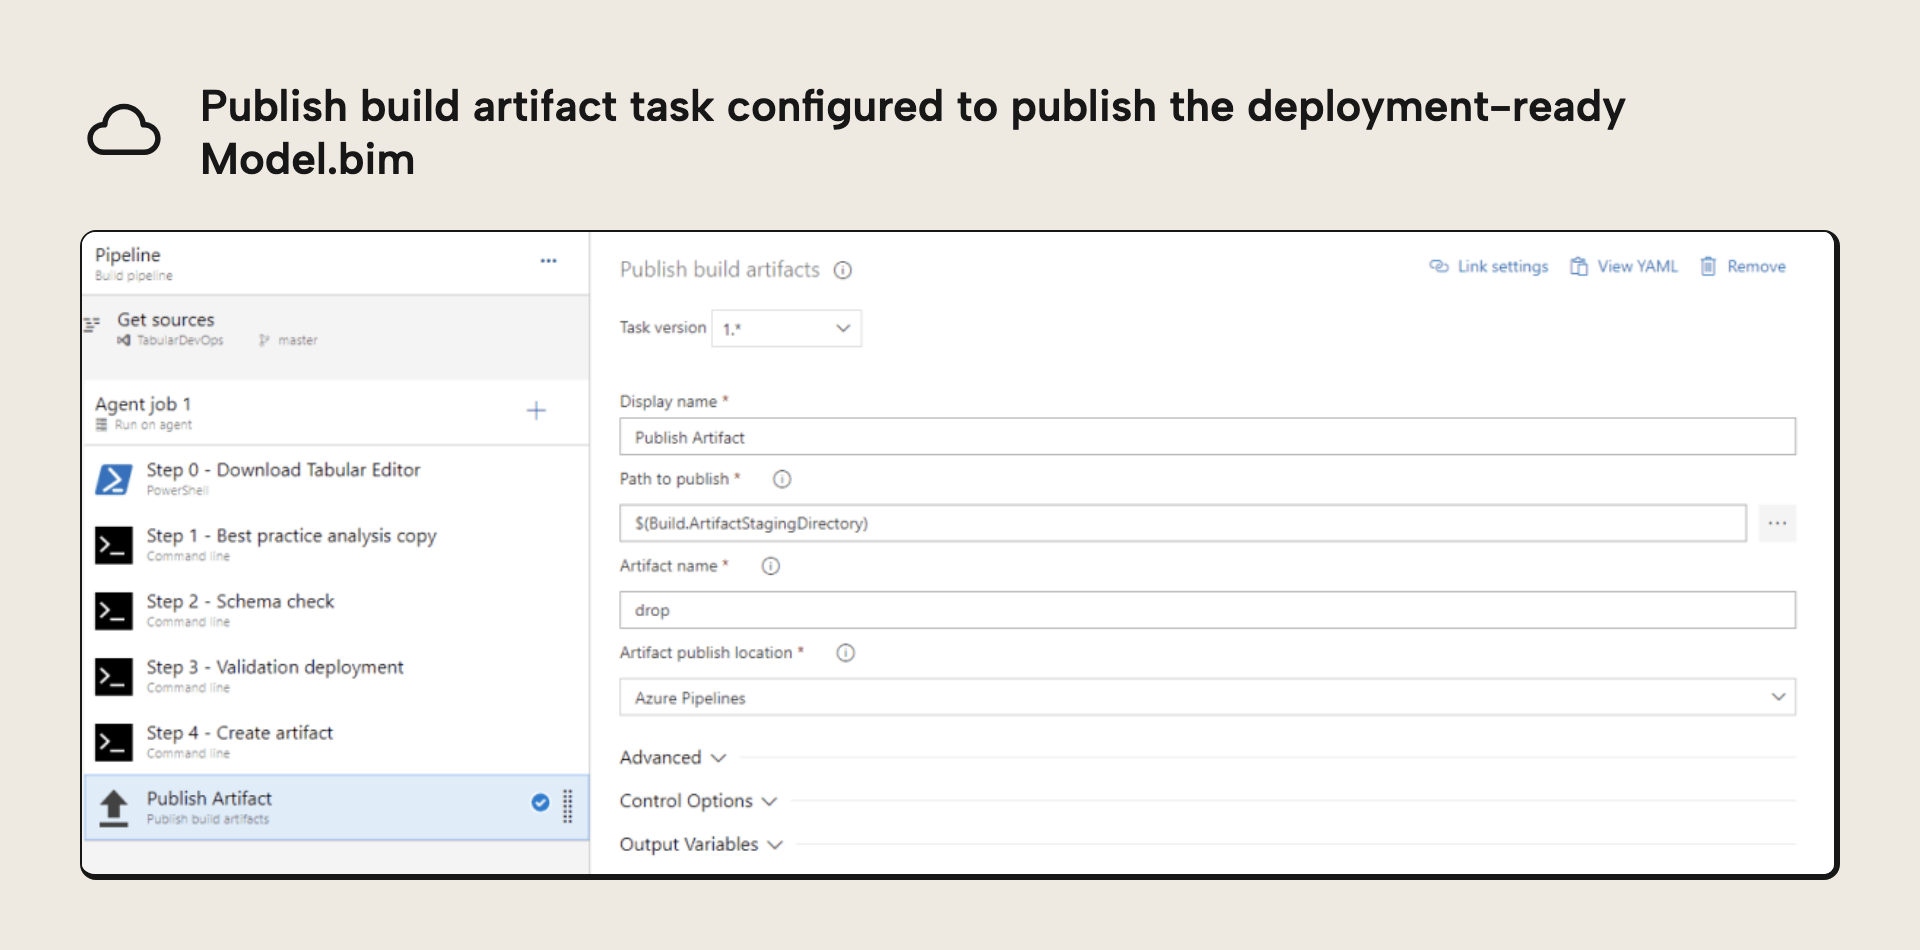1920x950 pixels.
Task: Select the Pipeline header
Action: (336, 263)
